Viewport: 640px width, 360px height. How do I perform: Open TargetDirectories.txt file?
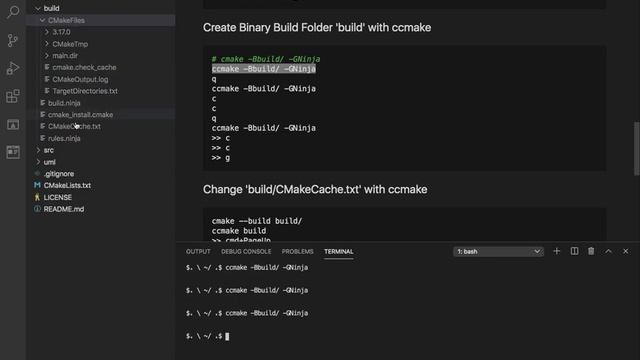[85, 91]
